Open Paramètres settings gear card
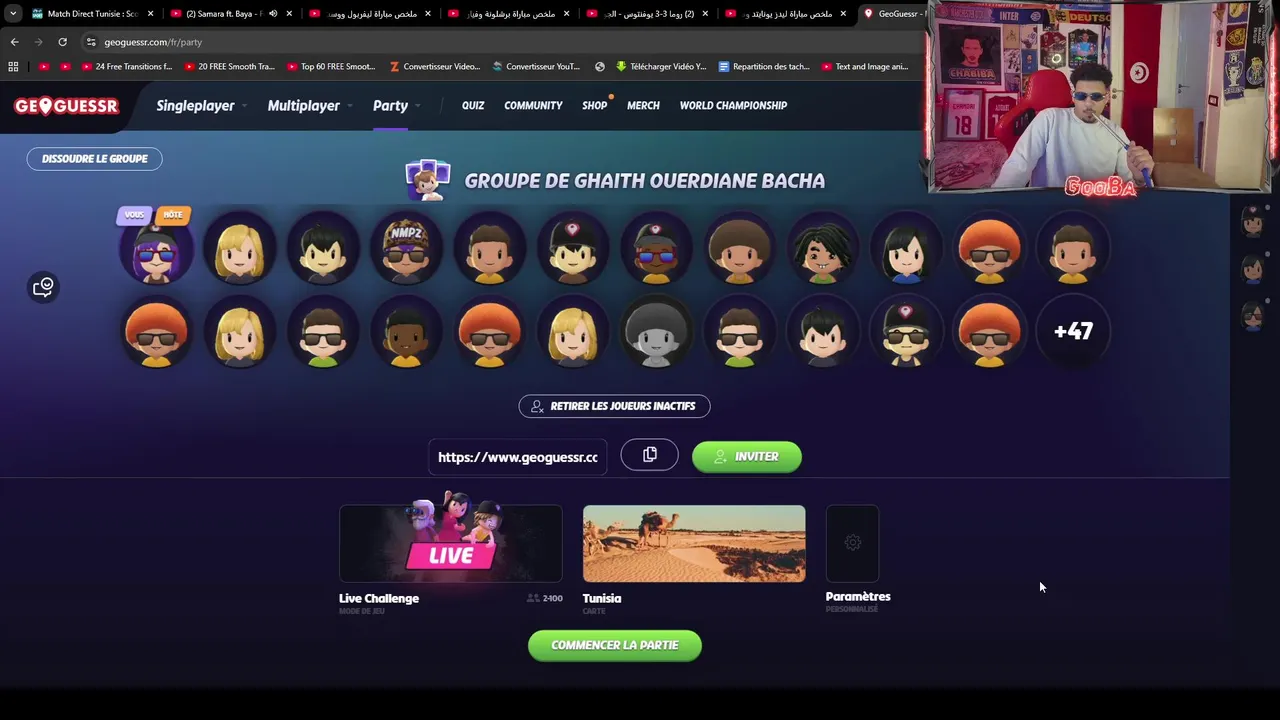 tap(852, 543)
